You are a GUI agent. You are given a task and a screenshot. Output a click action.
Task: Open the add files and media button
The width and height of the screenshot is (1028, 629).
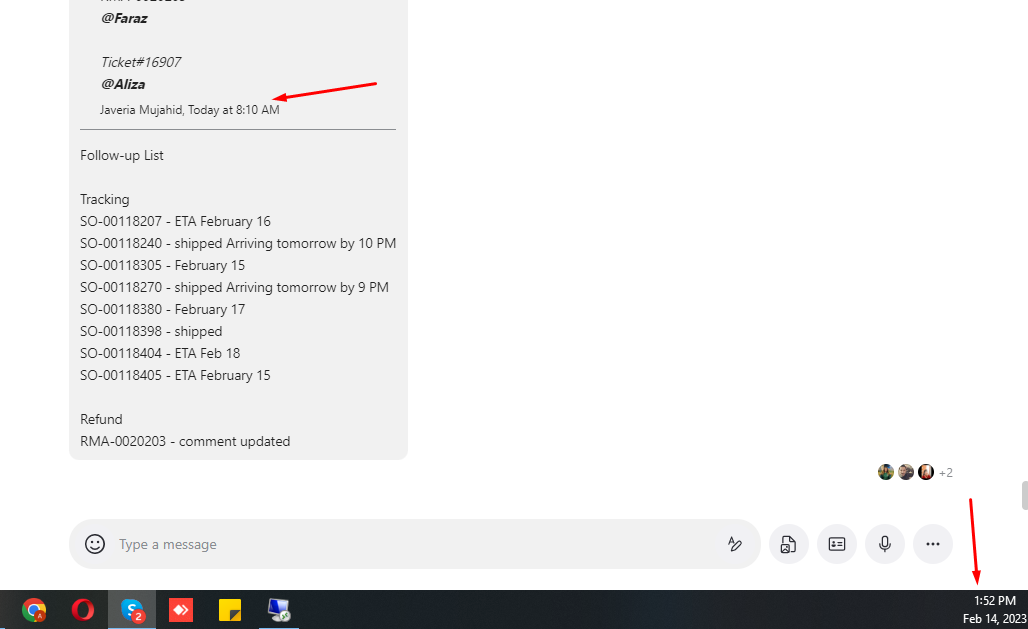pyautogui.click(x=788, y=544)
